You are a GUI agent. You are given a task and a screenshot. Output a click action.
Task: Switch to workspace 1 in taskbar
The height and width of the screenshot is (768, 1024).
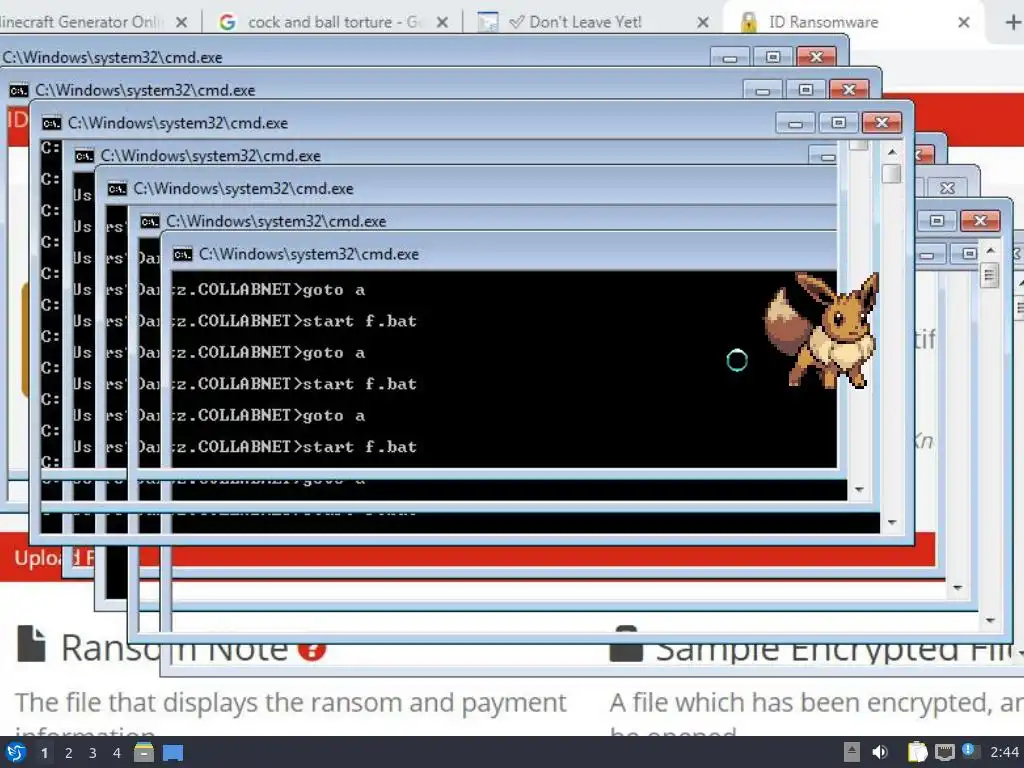tap(44, 753)
